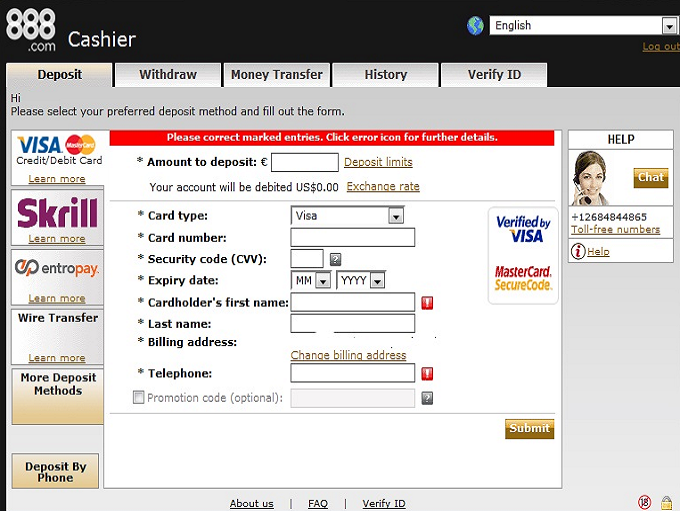The height and width of the screenshot is (511, 680).
Task: Click the support agent photo
Action: click(x=591, y=178)
